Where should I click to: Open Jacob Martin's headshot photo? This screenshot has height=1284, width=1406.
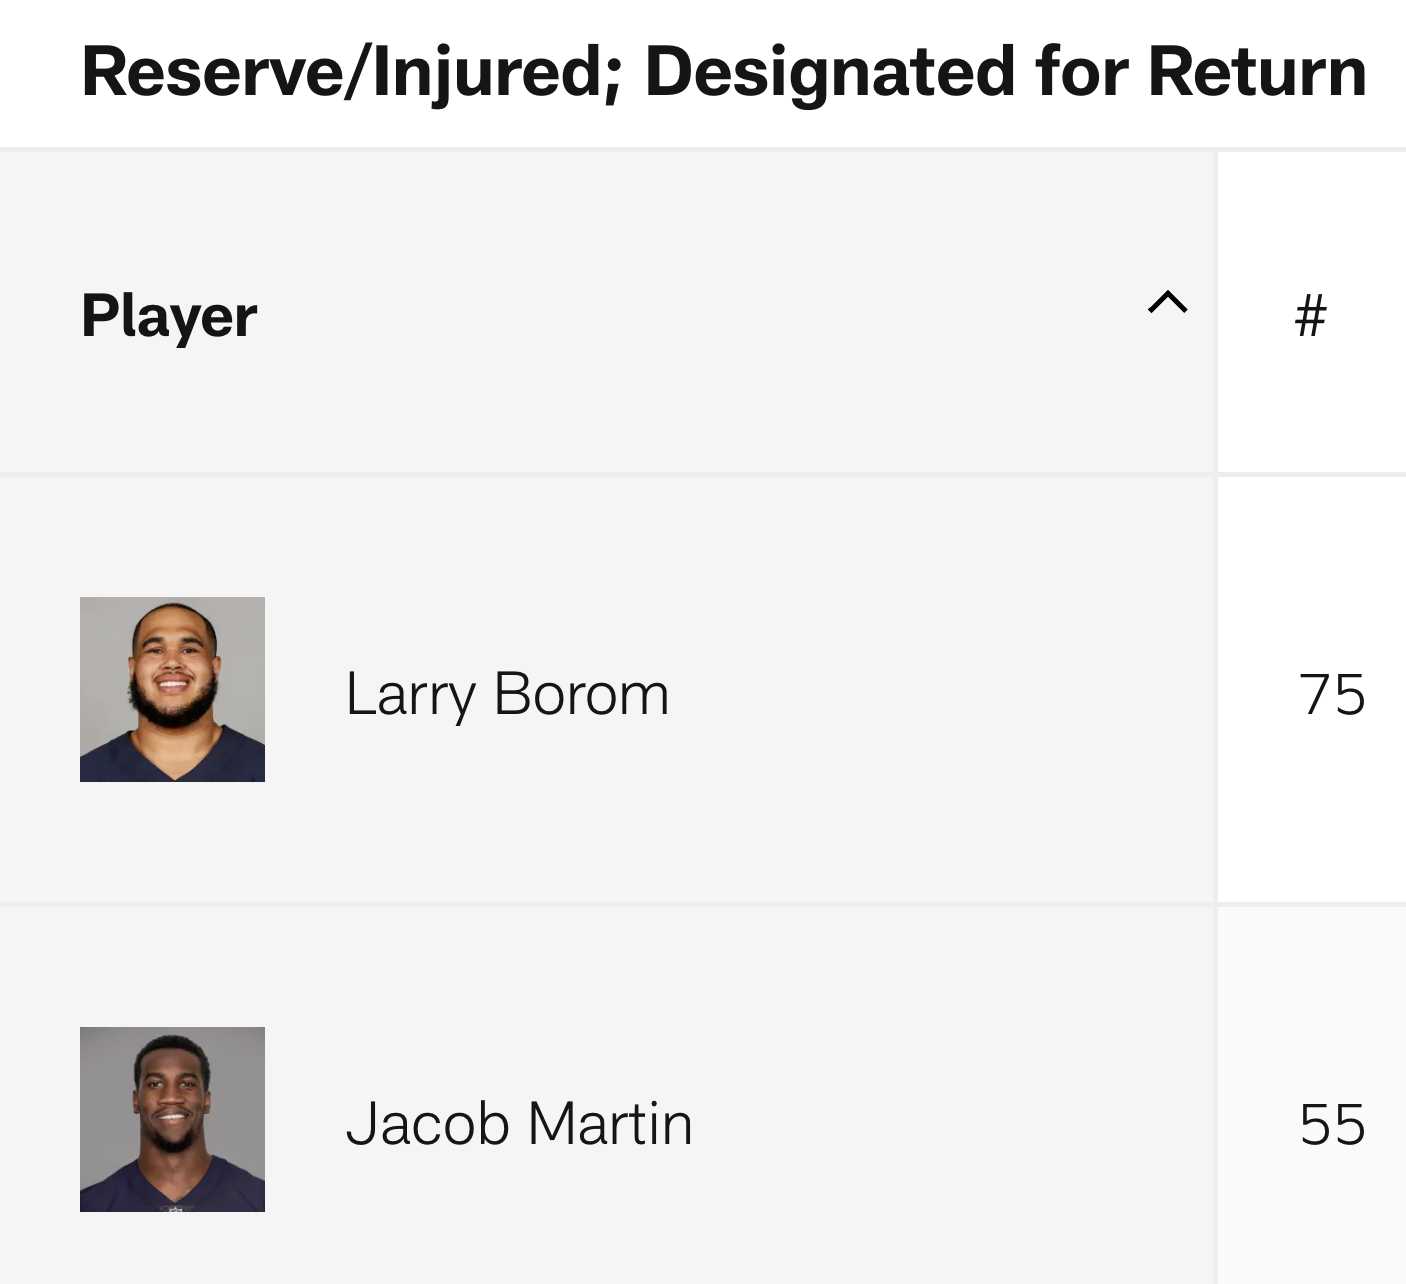pos(172,1119)
